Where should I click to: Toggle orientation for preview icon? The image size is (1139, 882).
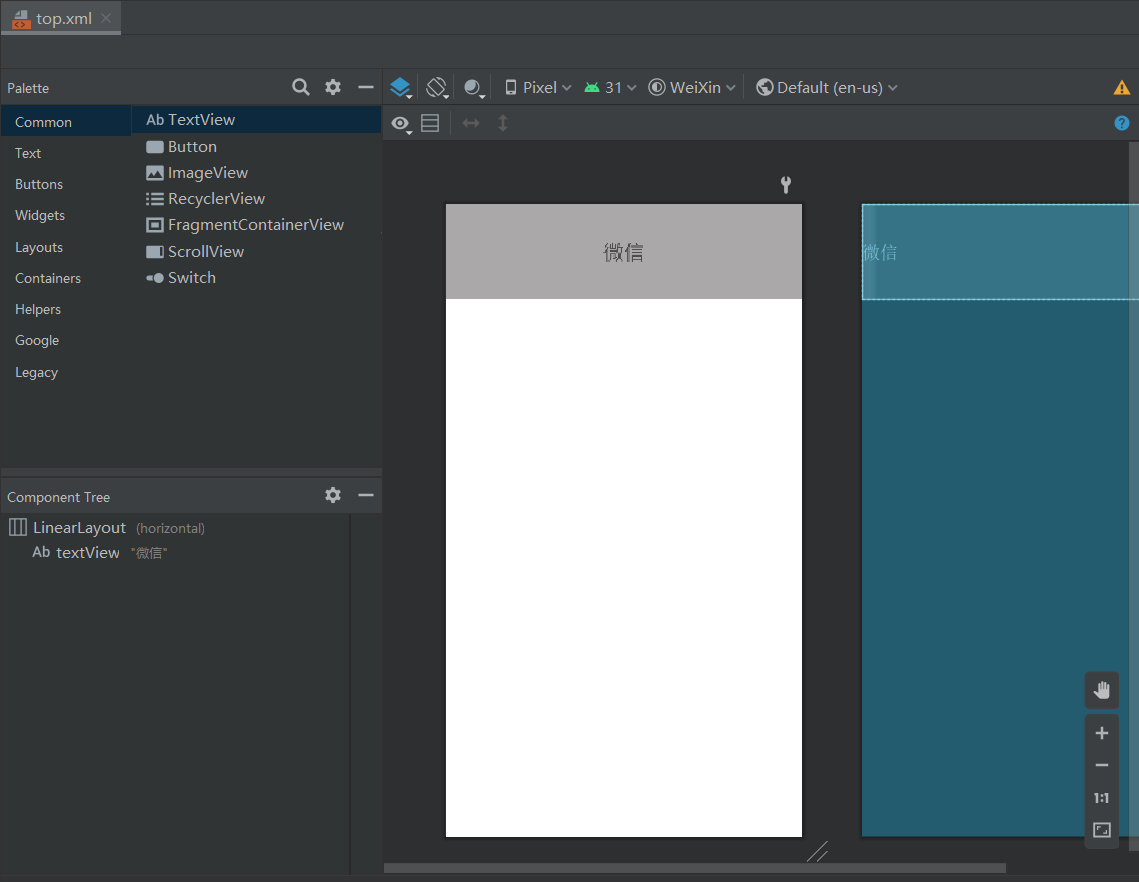[437, 87]
